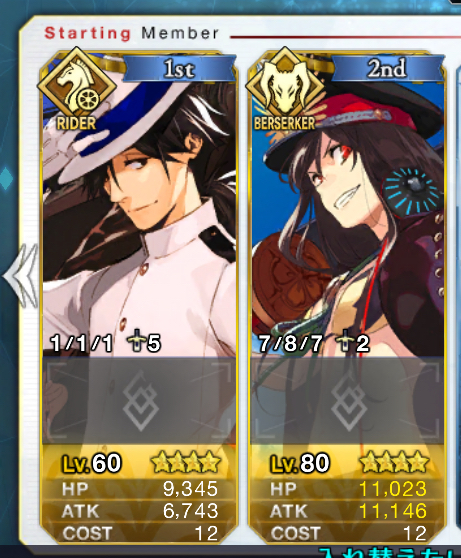
Task: Click the Rider class icon
Action: 77,89
